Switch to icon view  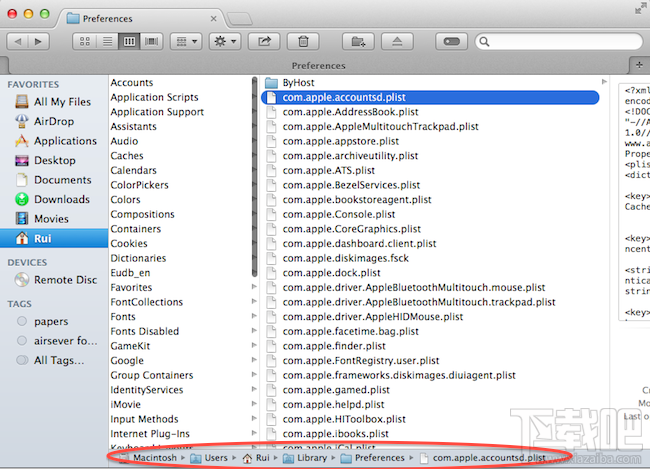click(85, 41)
